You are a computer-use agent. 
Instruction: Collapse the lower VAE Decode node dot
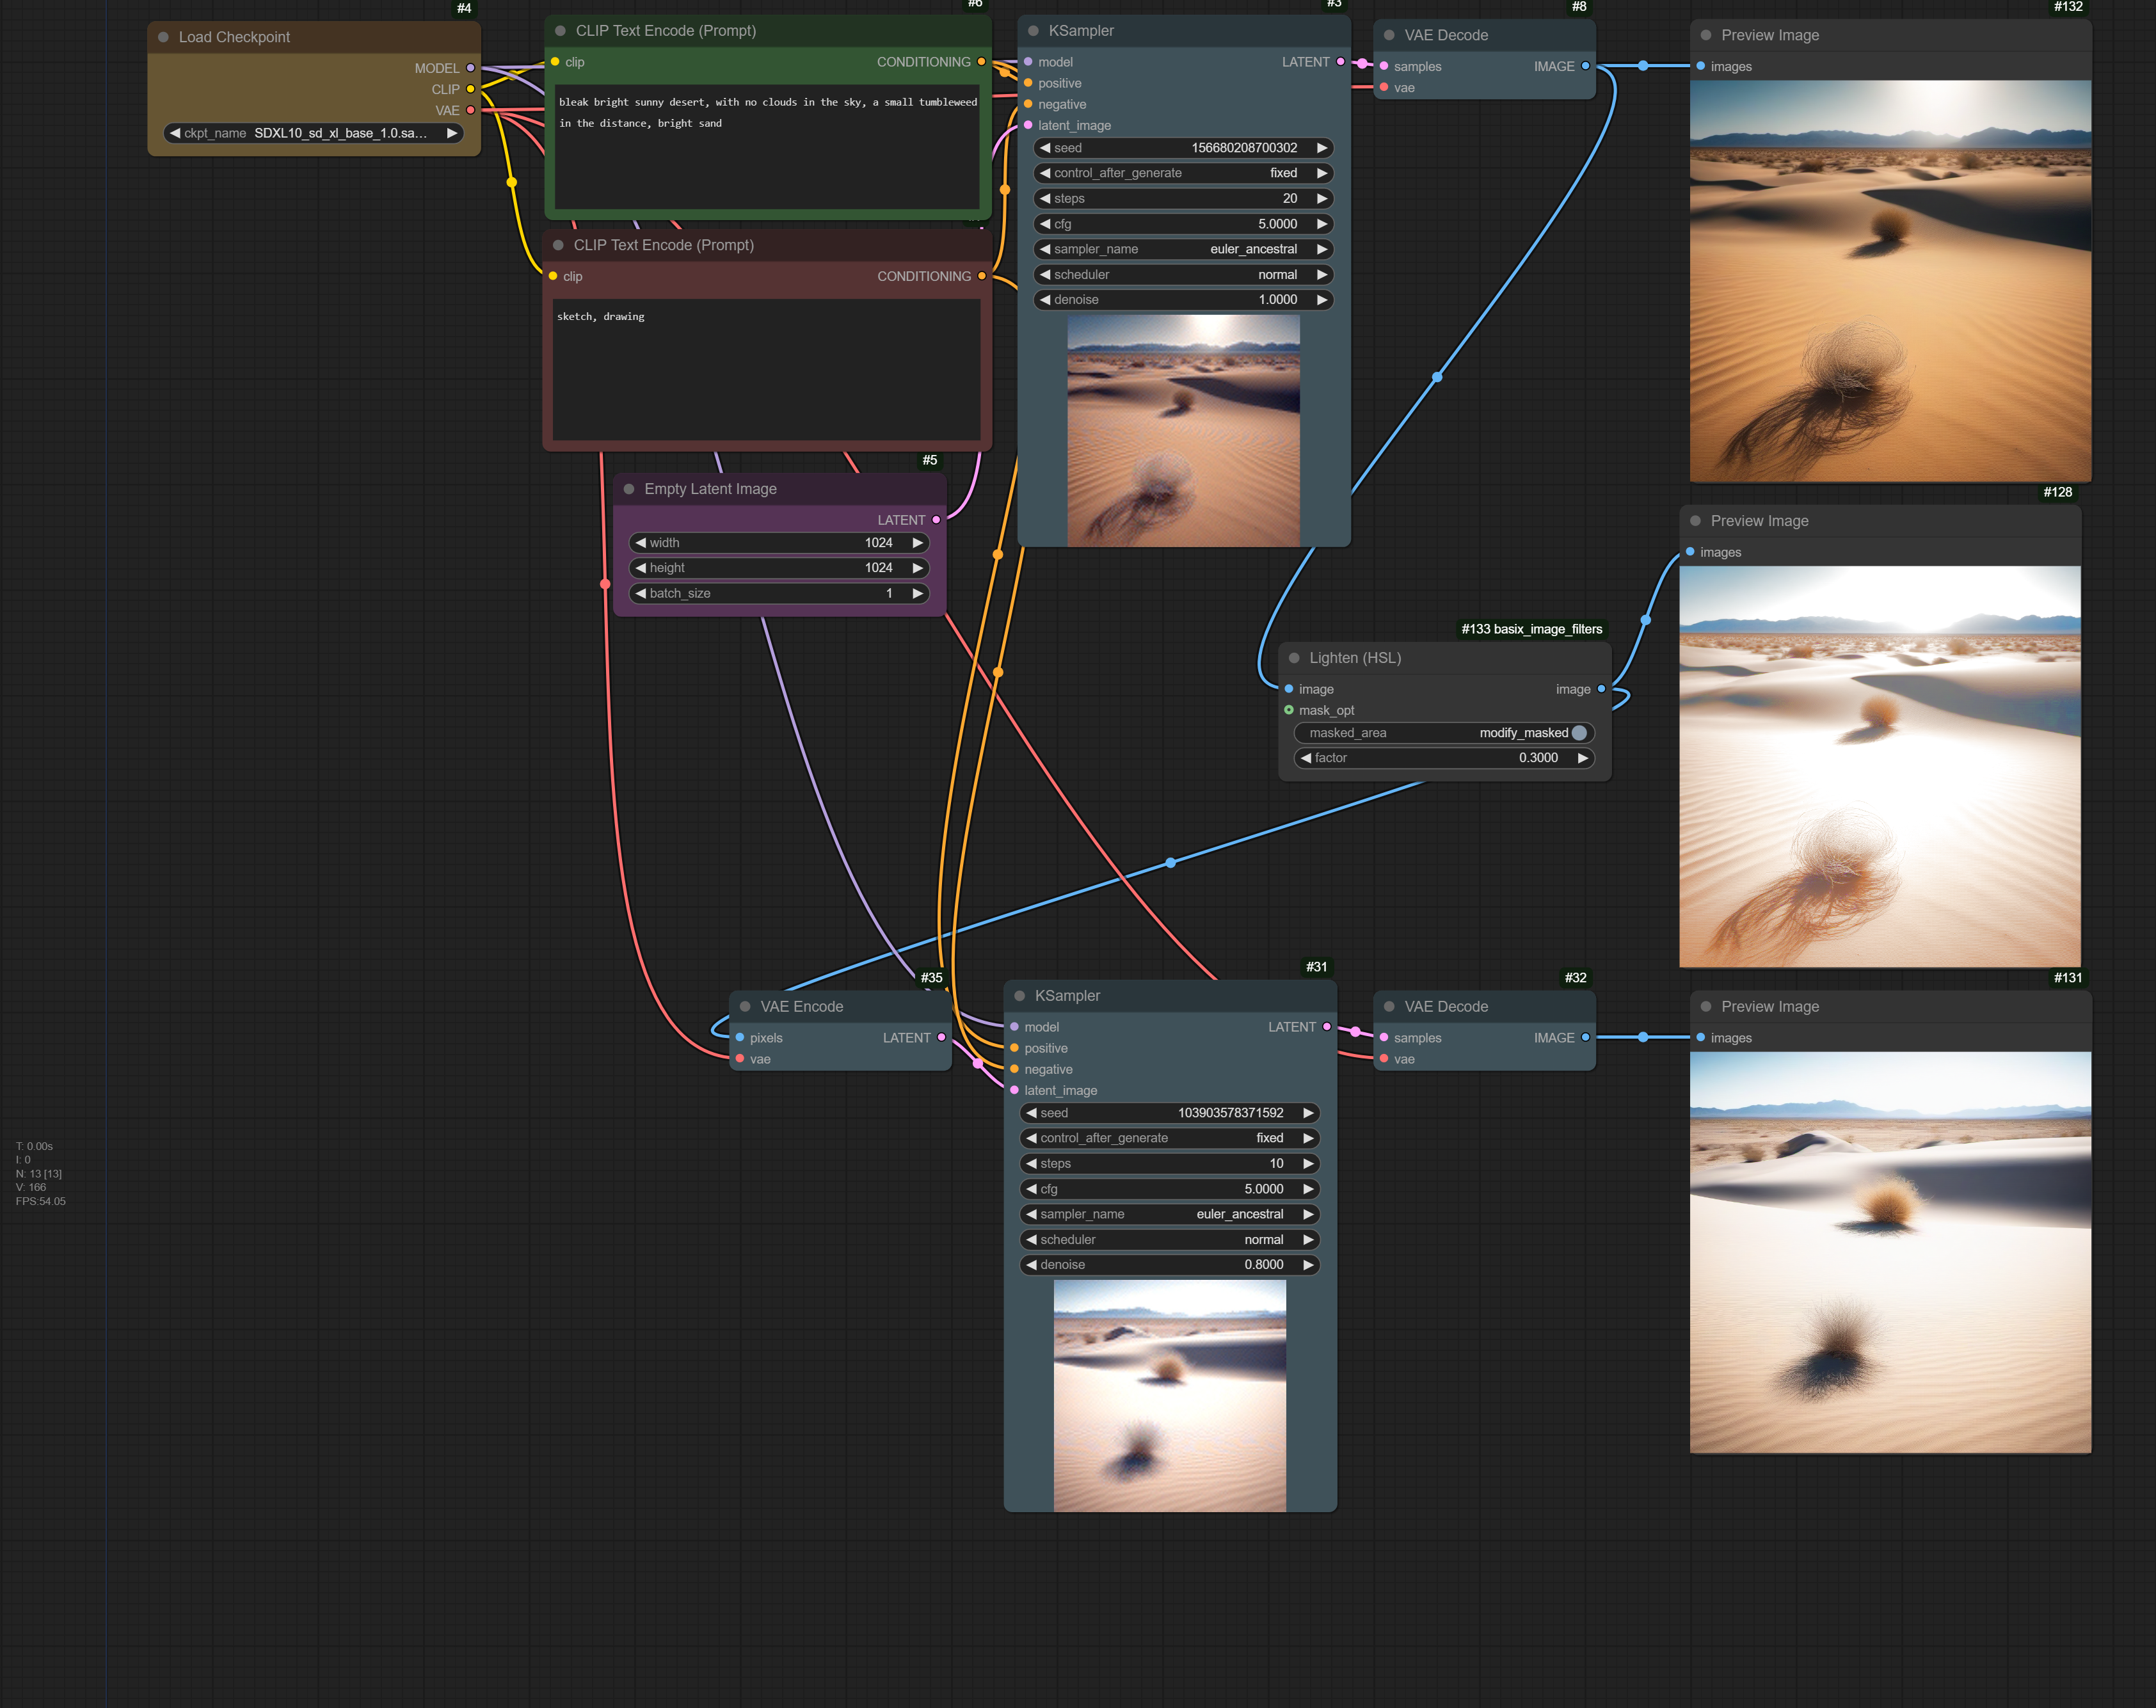[1389, 1007]
